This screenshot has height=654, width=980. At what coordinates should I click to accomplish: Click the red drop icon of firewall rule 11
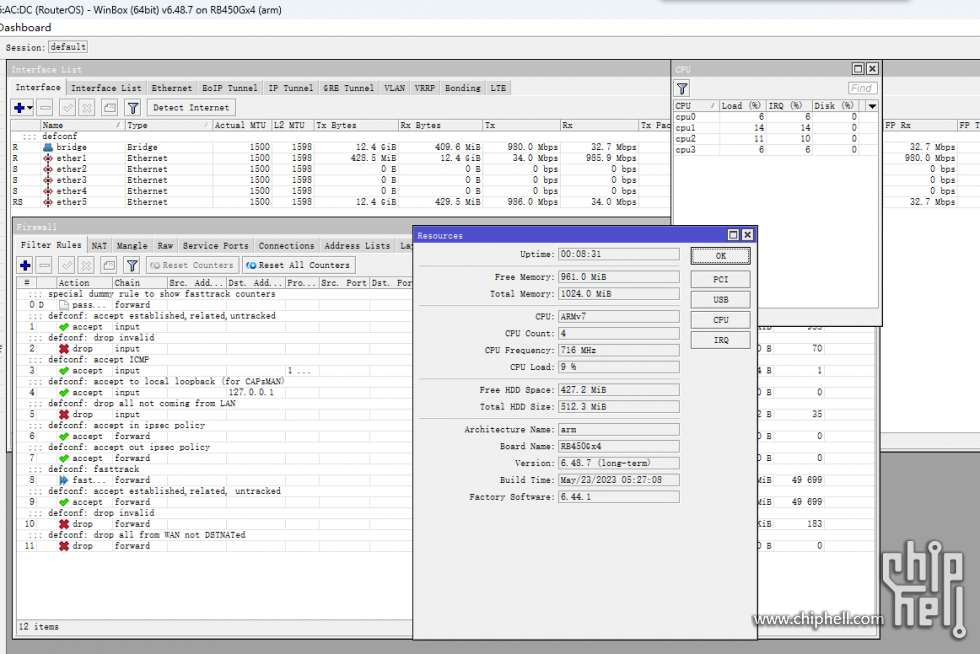click(64, 546)
